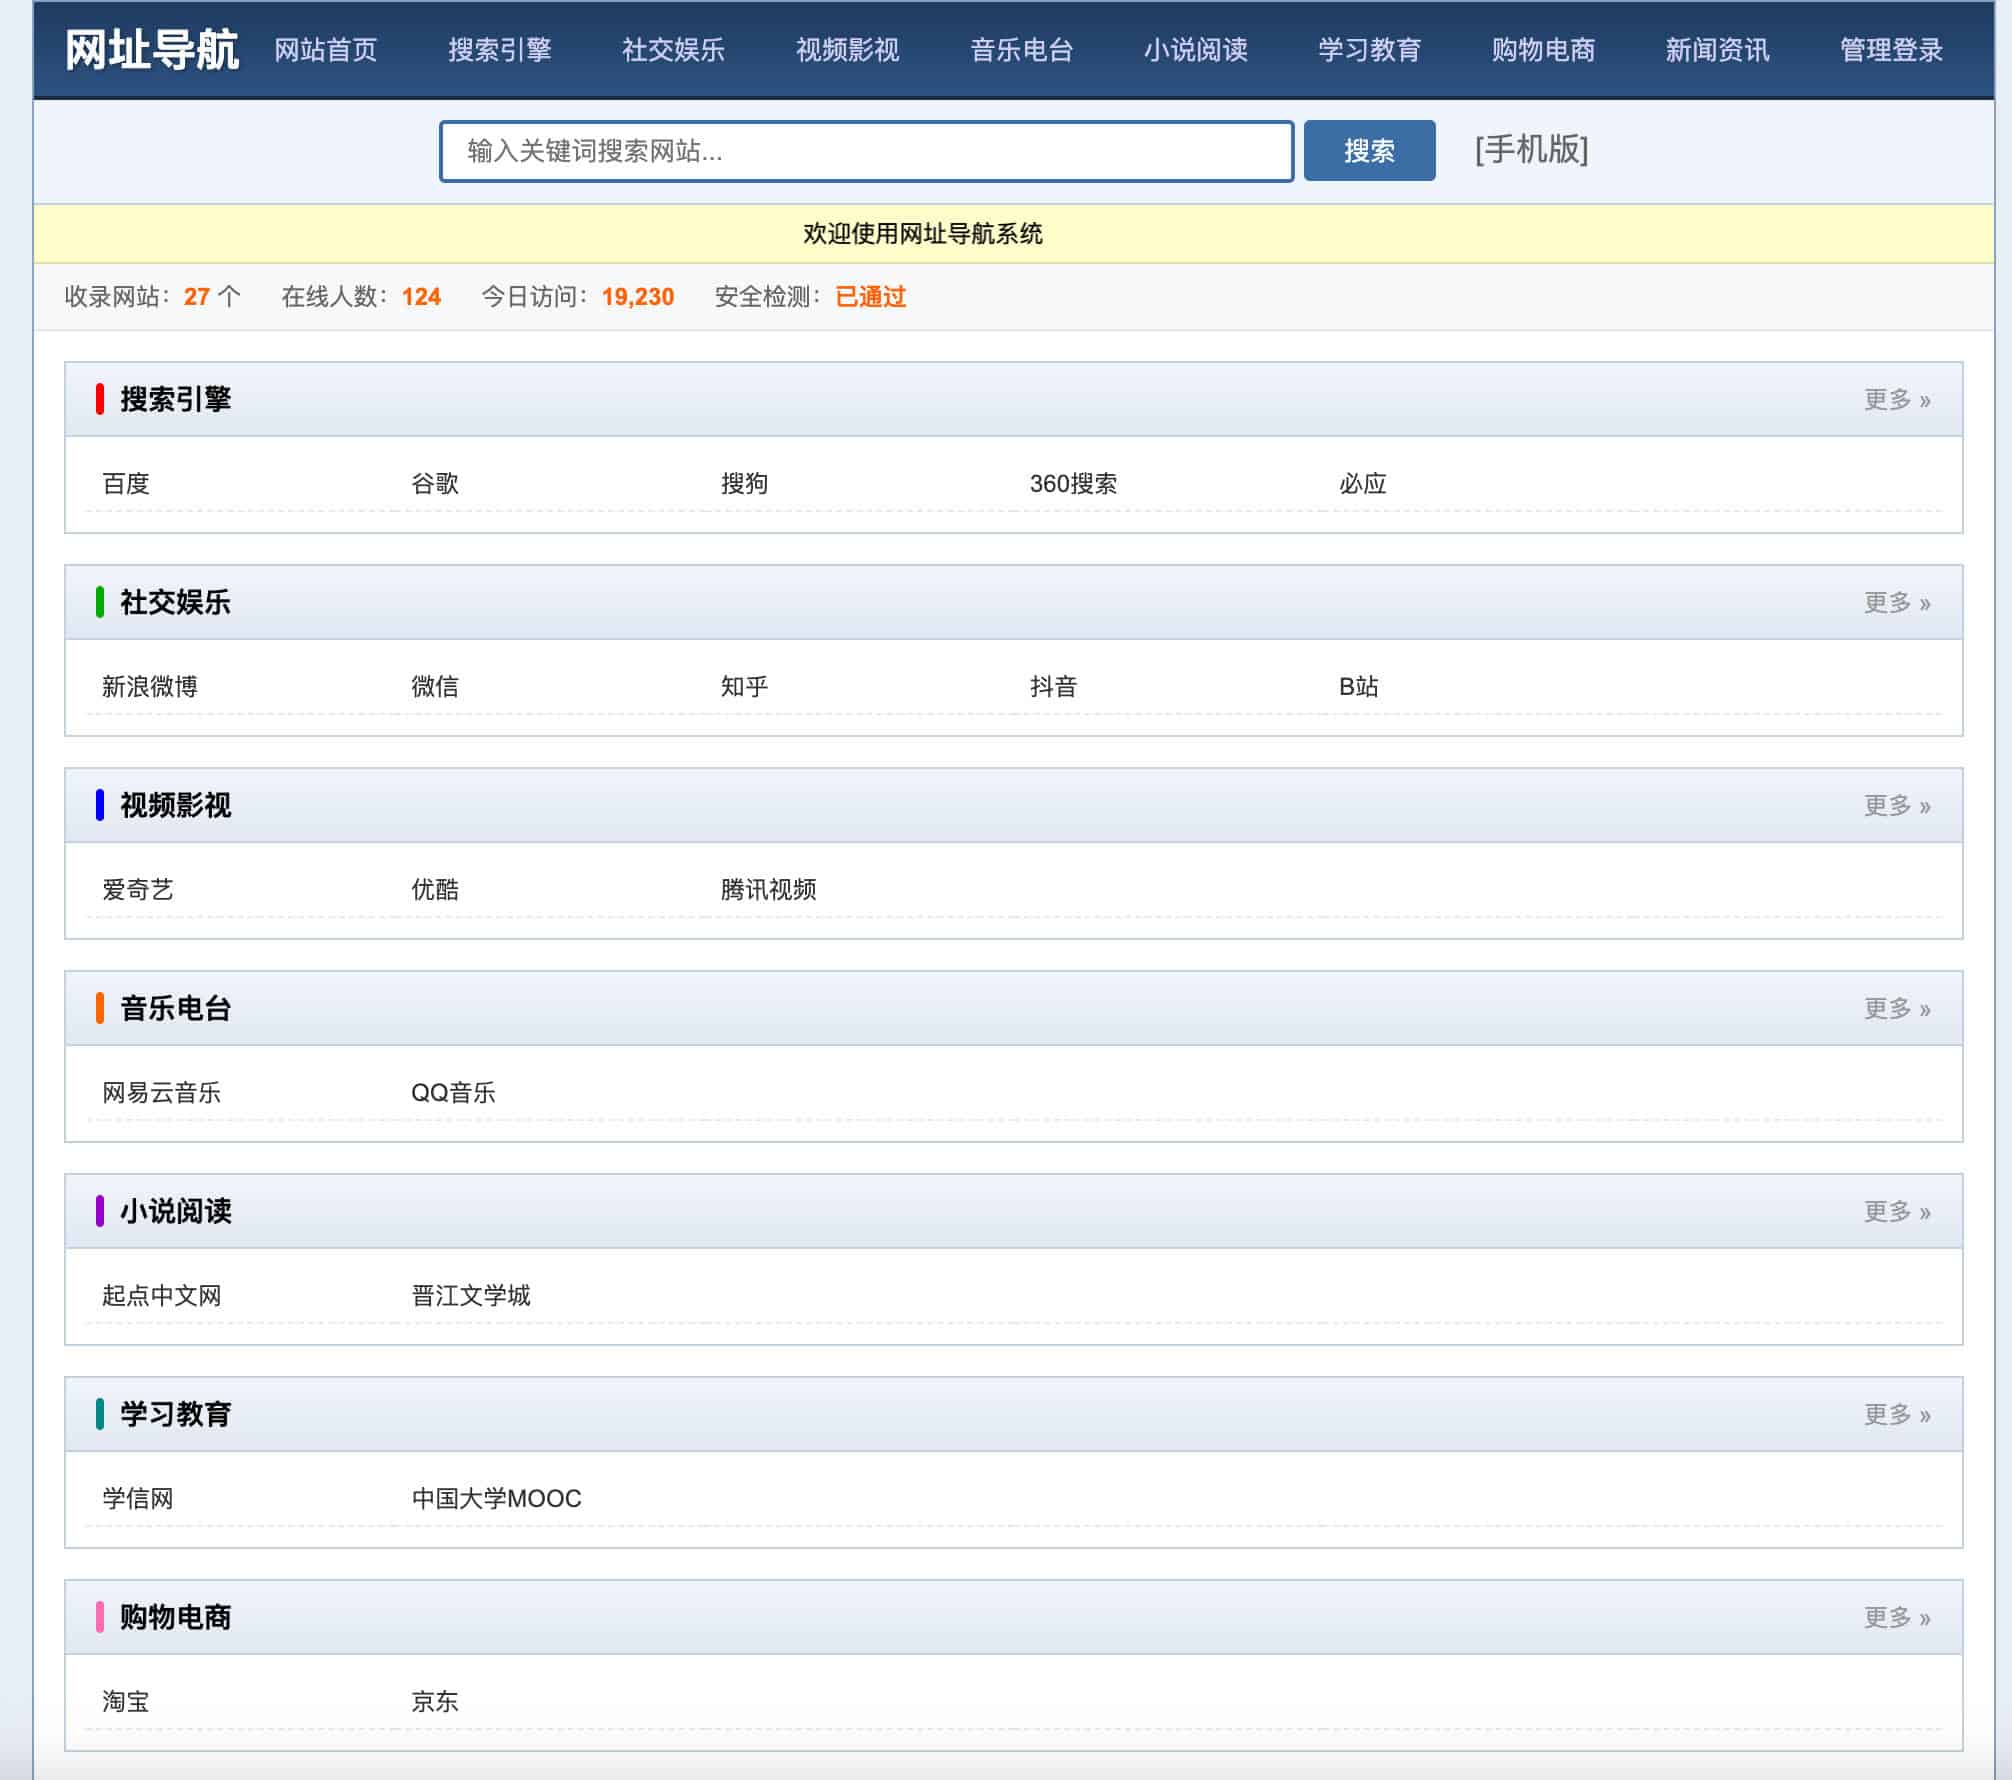This screenshot has width=2012, height=1780.
Task: Open the 爱奇艺 link
Action: [138, 890]
